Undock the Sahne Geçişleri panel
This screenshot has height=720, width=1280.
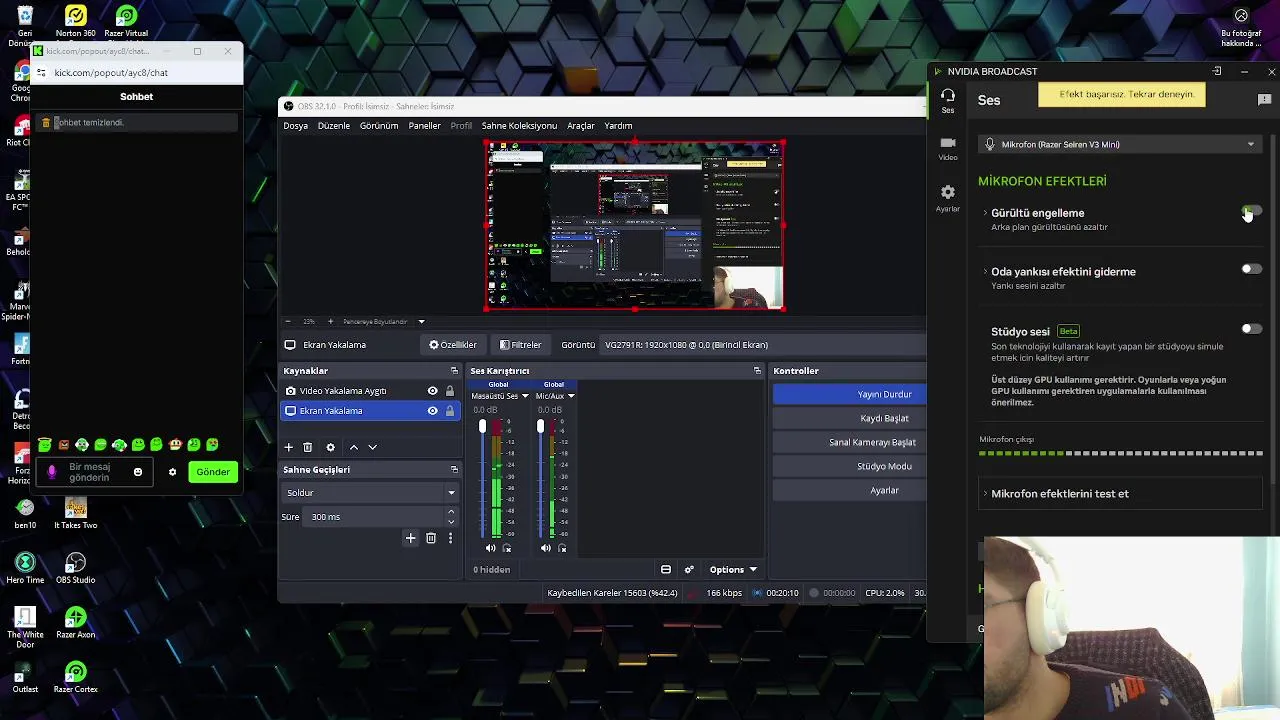454,469
